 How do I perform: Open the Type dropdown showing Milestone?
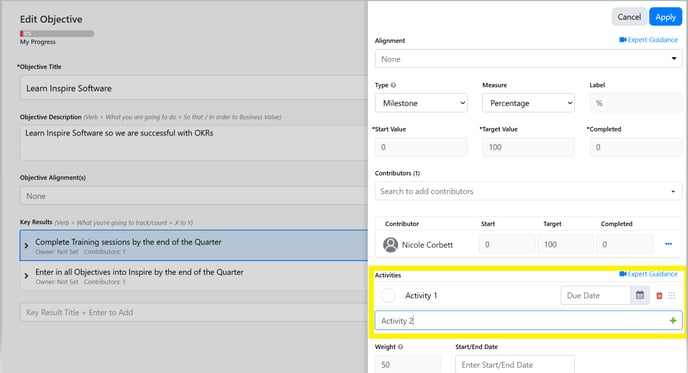421,103
